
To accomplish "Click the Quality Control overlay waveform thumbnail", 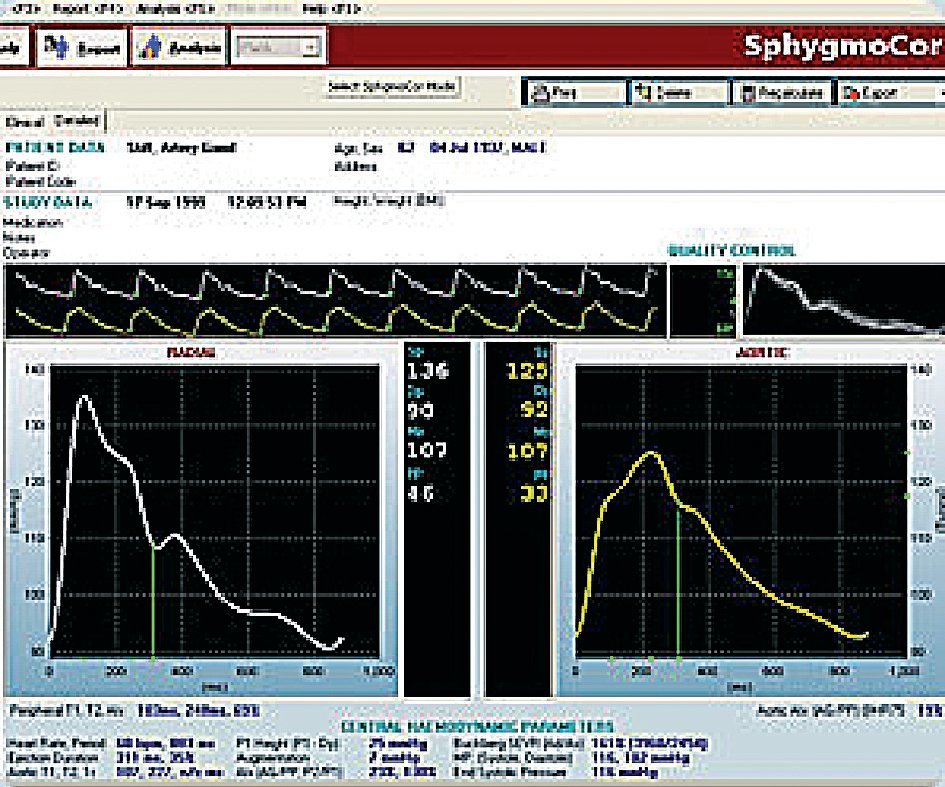I will pos(846,299).
